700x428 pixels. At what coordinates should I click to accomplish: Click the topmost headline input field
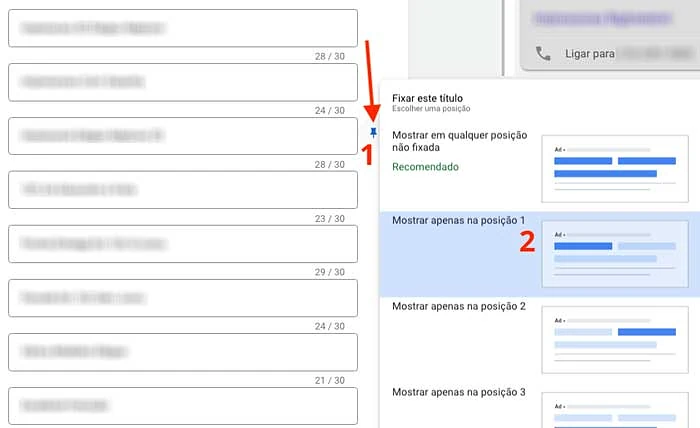pos(183,28)
